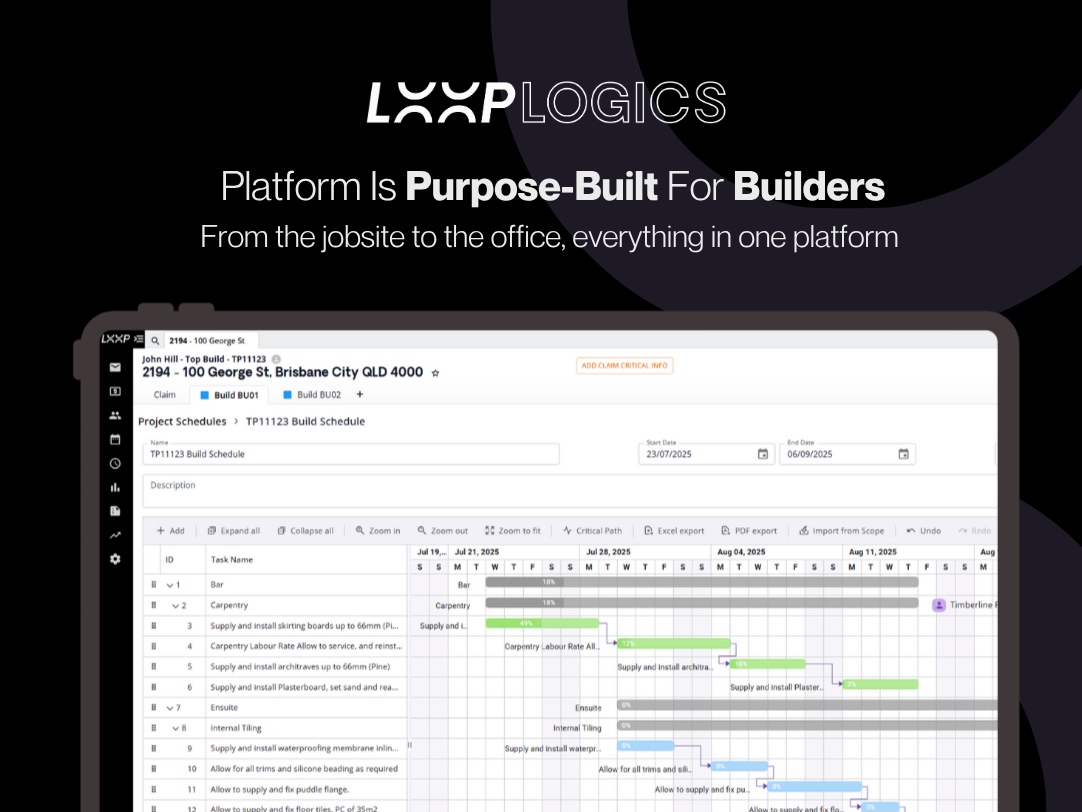Image resolution: width=1082 pixels, height=812 pixels.
Task: Open the settings gear sidebar icon
Action: pyautogui.click(x=115, y=559)
